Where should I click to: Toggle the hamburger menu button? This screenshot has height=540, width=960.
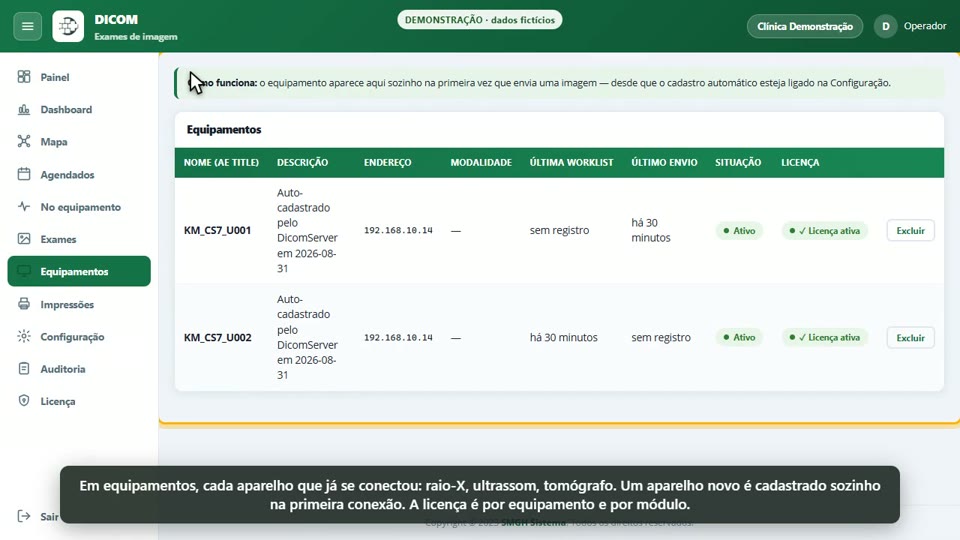(28, 26)
